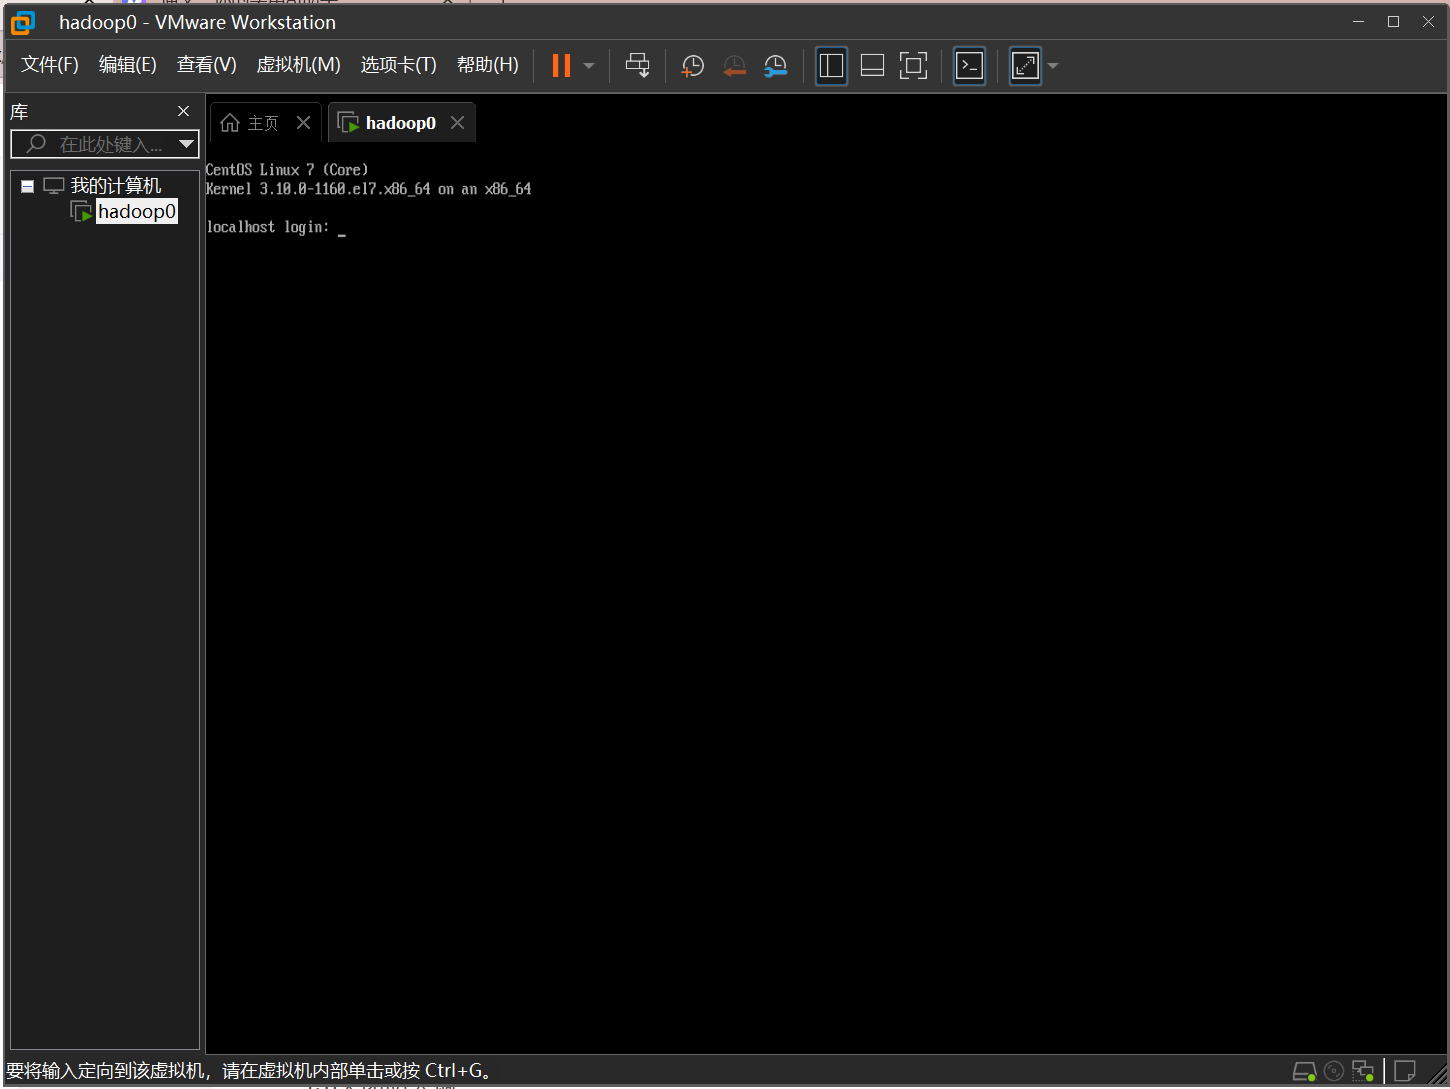The image size is (1450, 1089).
Task: Close the 主页 tab
Action: [304, 123]
